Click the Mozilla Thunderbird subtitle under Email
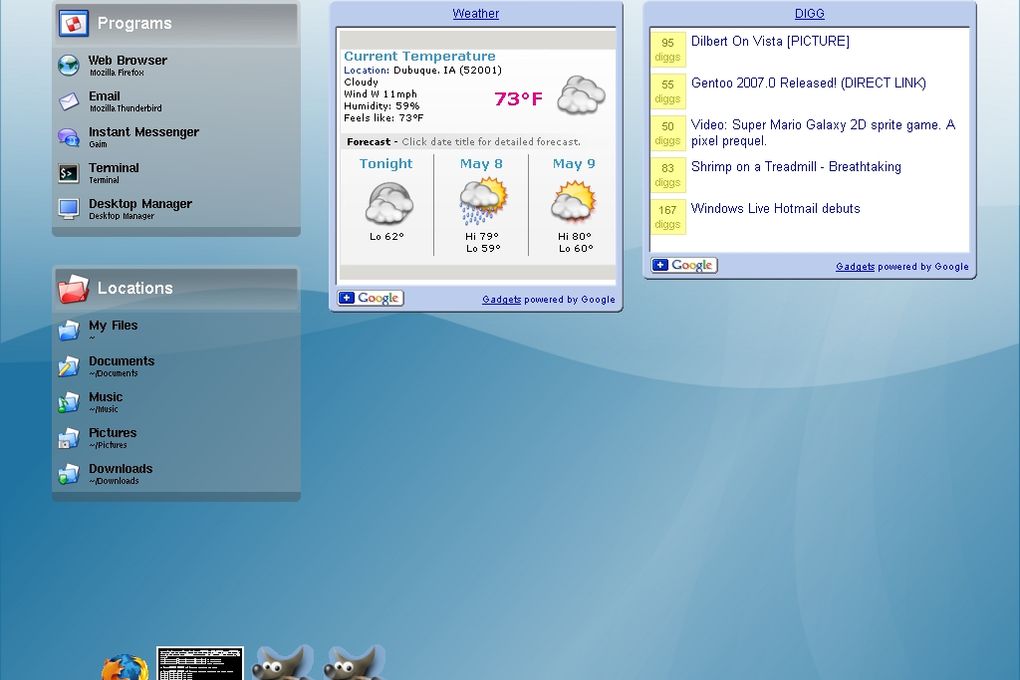Image resolution: width=1020 pixels, height=680 pixels. click(x=126, y=109)
